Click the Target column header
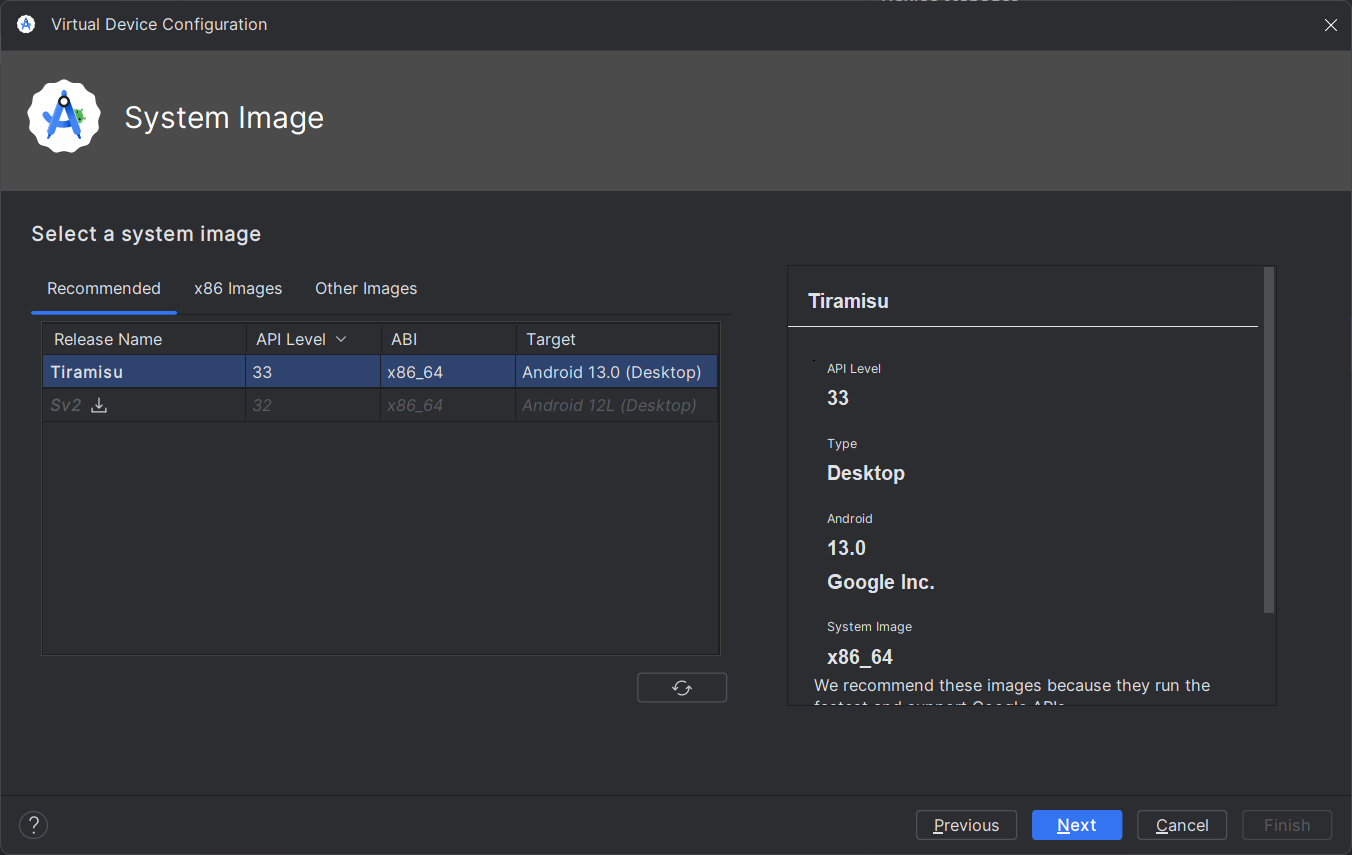1352x855 pixels. [x=617, y=340]
